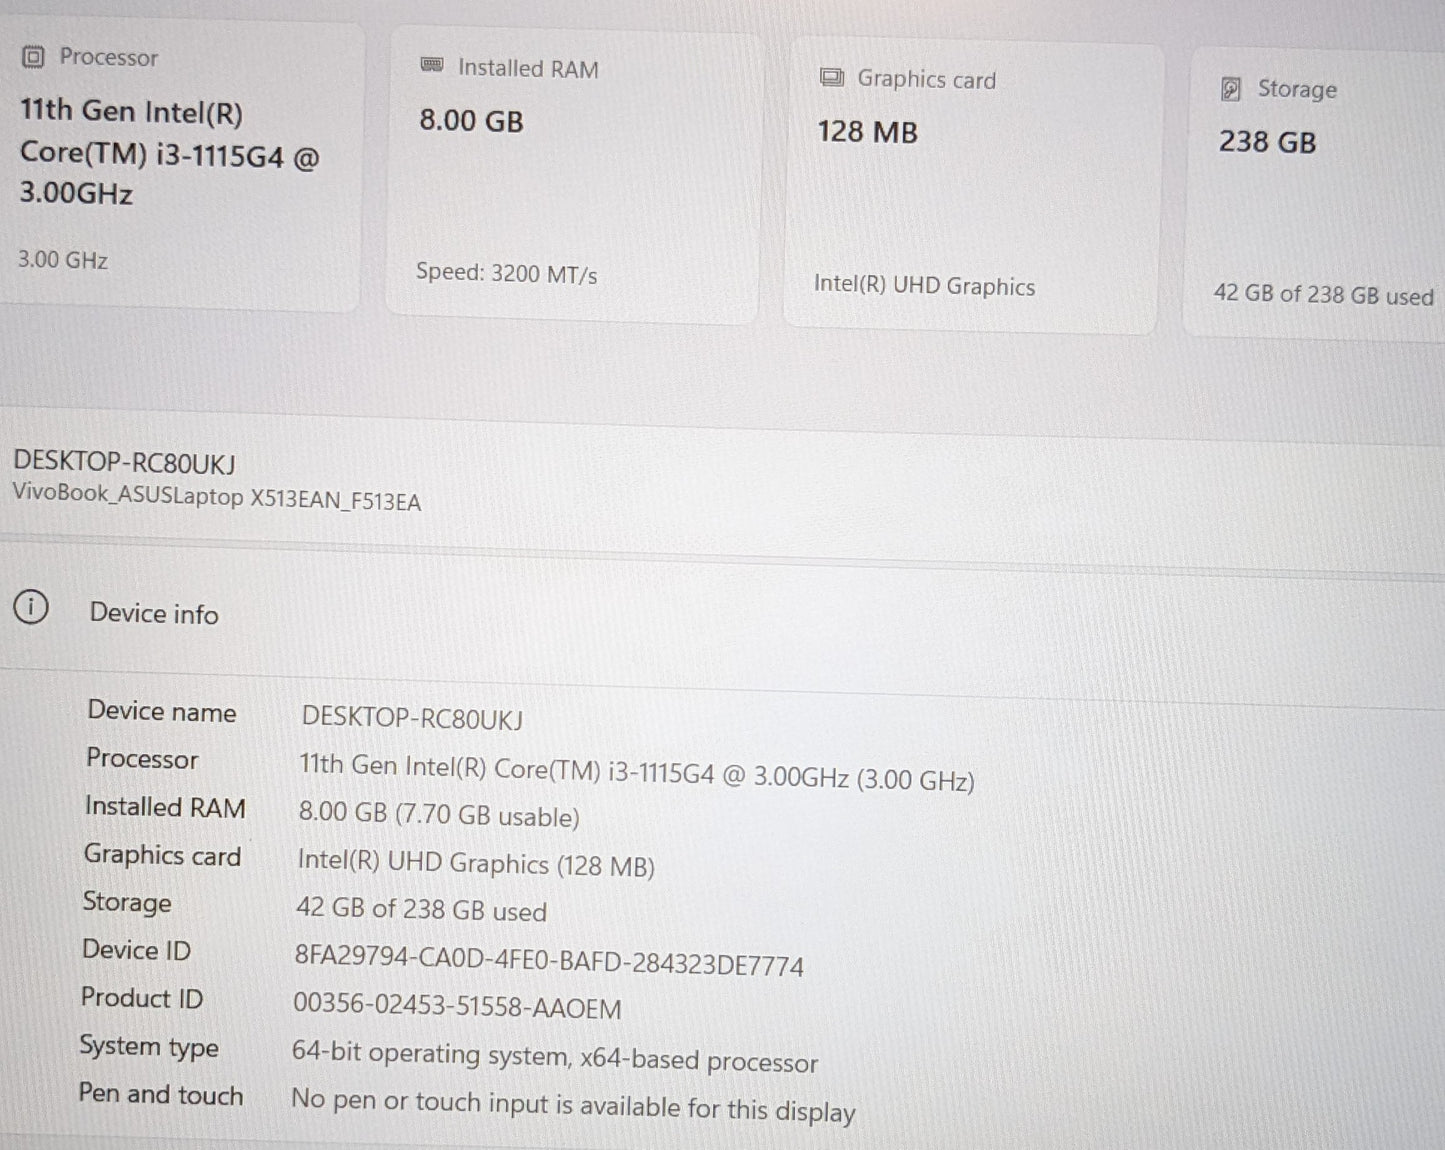Select Product ID '00356-02453-51558-AAOEM'
This screenshot has width=1445, height=1150.
457,1007
